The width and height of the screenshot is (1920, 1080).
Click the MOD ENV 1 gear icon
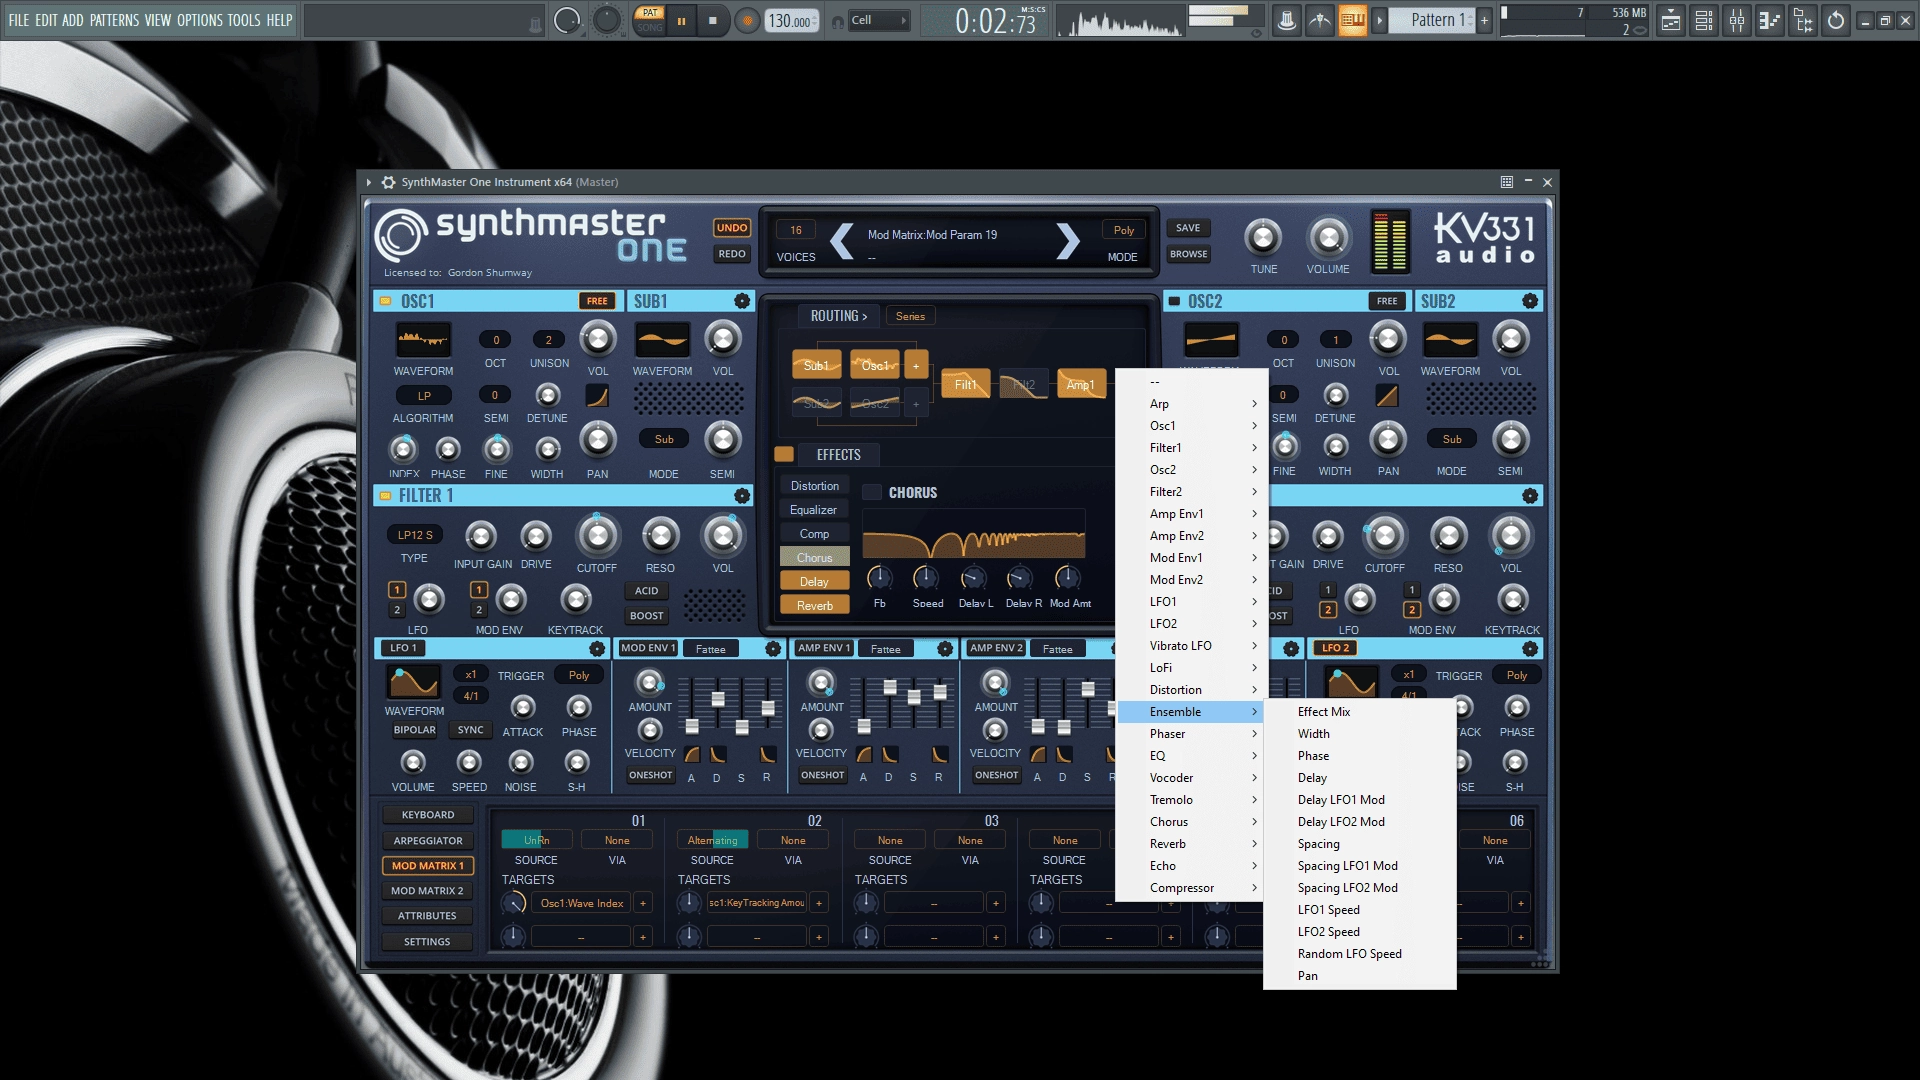click(773, 649)
